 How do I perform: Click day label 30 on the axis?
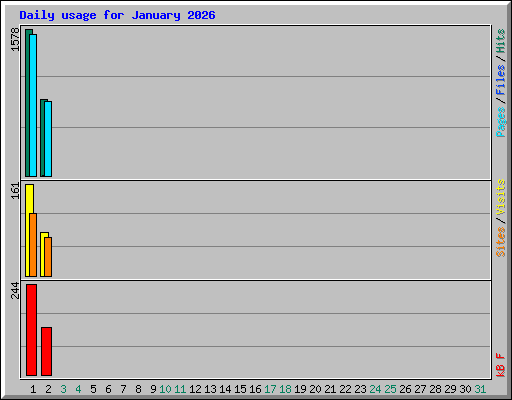tap(465, 389)
